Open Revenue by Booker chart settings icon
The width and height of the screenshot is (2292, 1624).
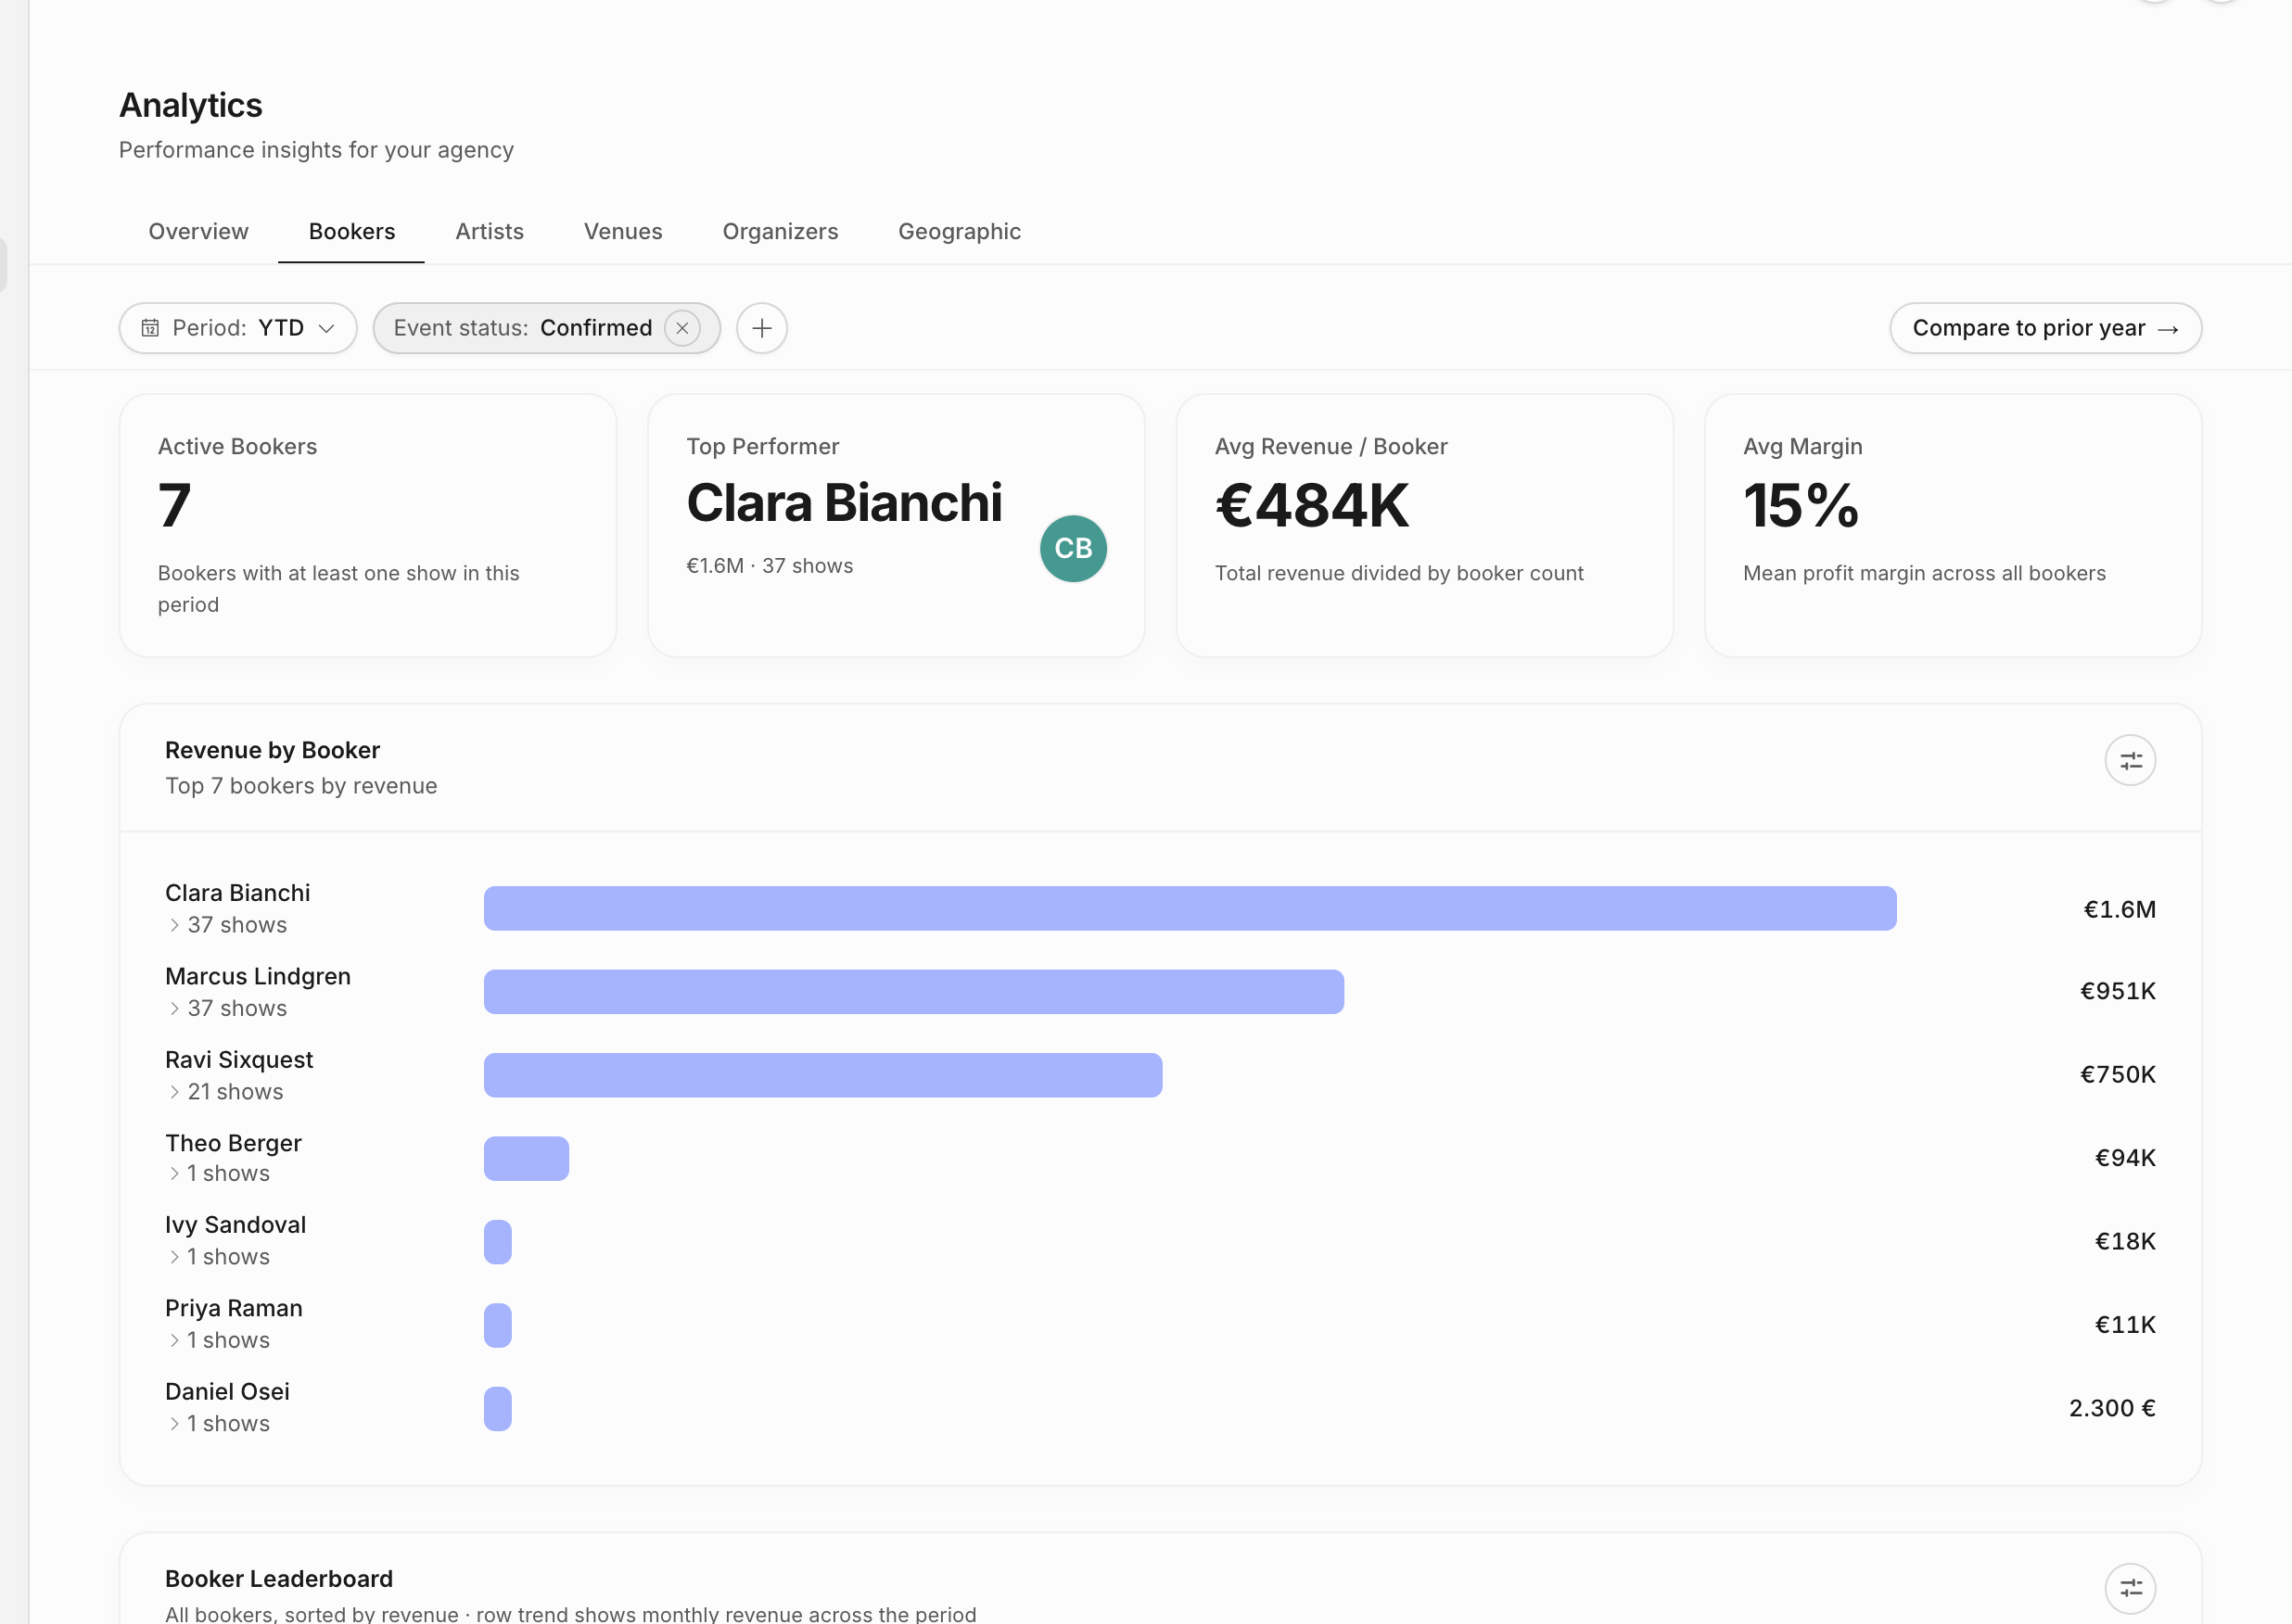coord(2130,761)
